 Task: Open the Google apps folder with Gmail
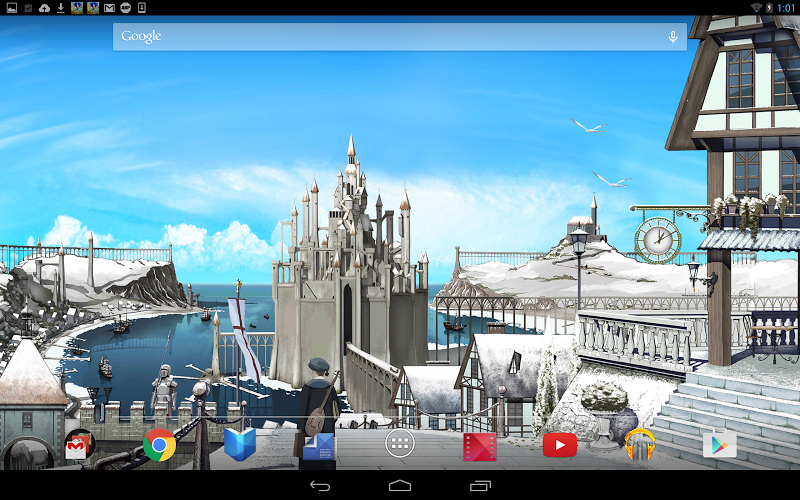click(x=79, y=445)
